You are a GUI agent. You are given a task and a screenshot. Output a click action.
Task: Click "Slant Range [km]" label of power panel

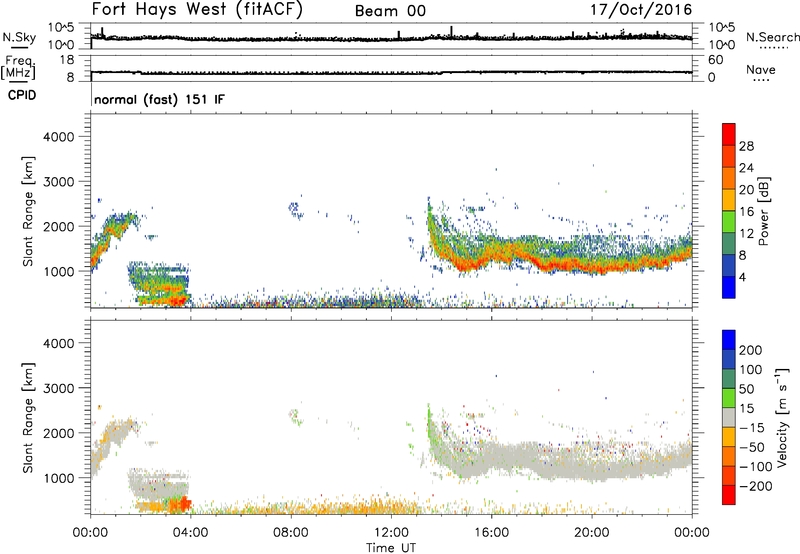tap(28, 211)
